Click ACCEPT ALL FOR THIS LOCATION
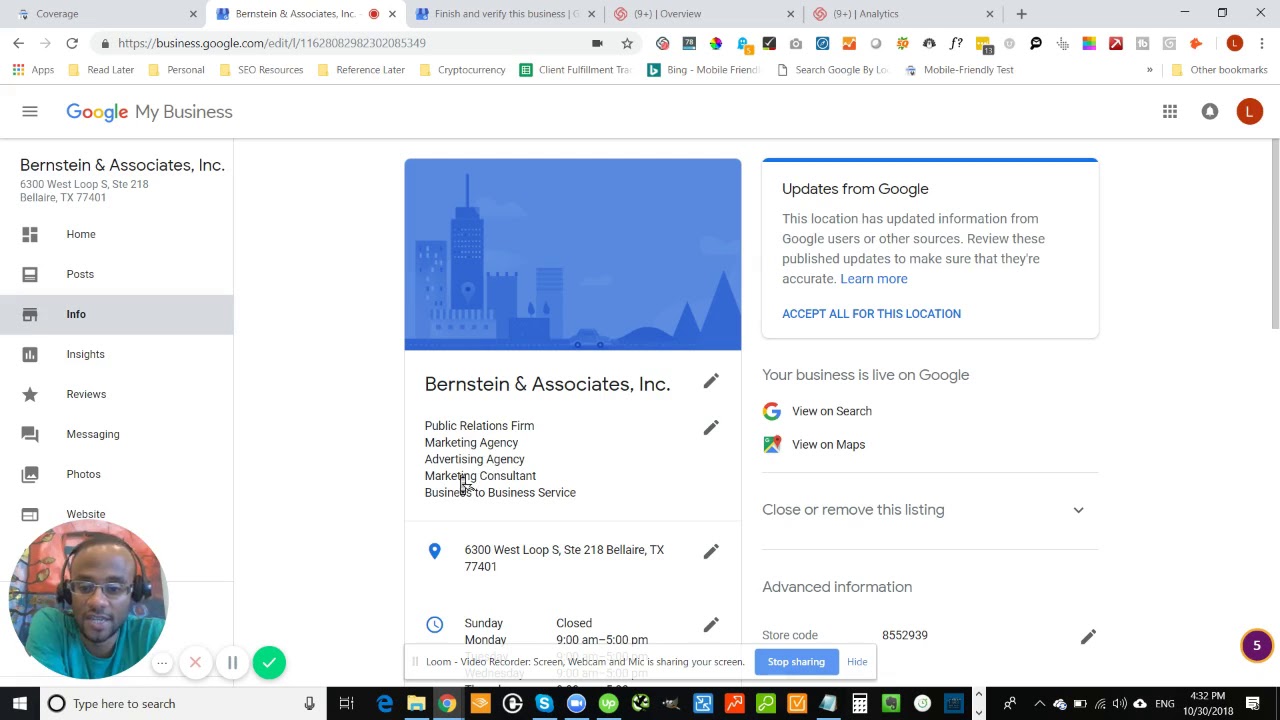1280x720 pixels. click(871, 314)
